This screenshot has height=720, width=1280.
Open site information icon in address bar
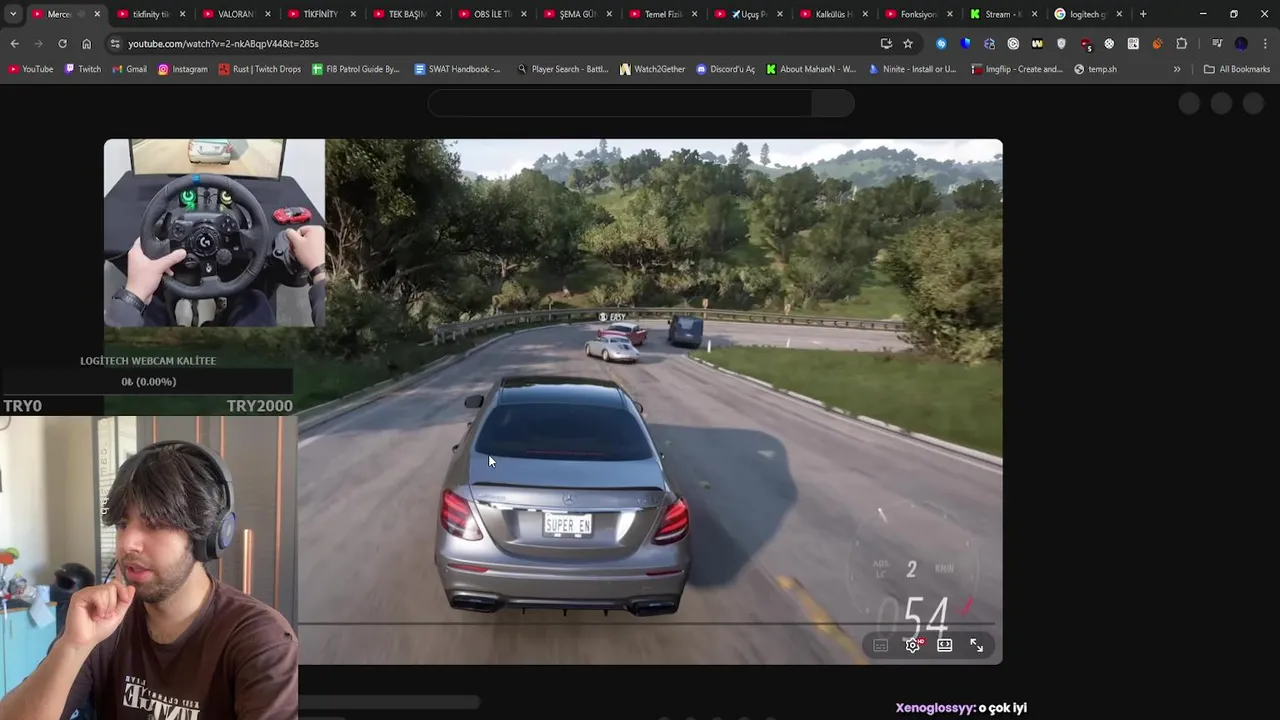(x=115, y=44)
